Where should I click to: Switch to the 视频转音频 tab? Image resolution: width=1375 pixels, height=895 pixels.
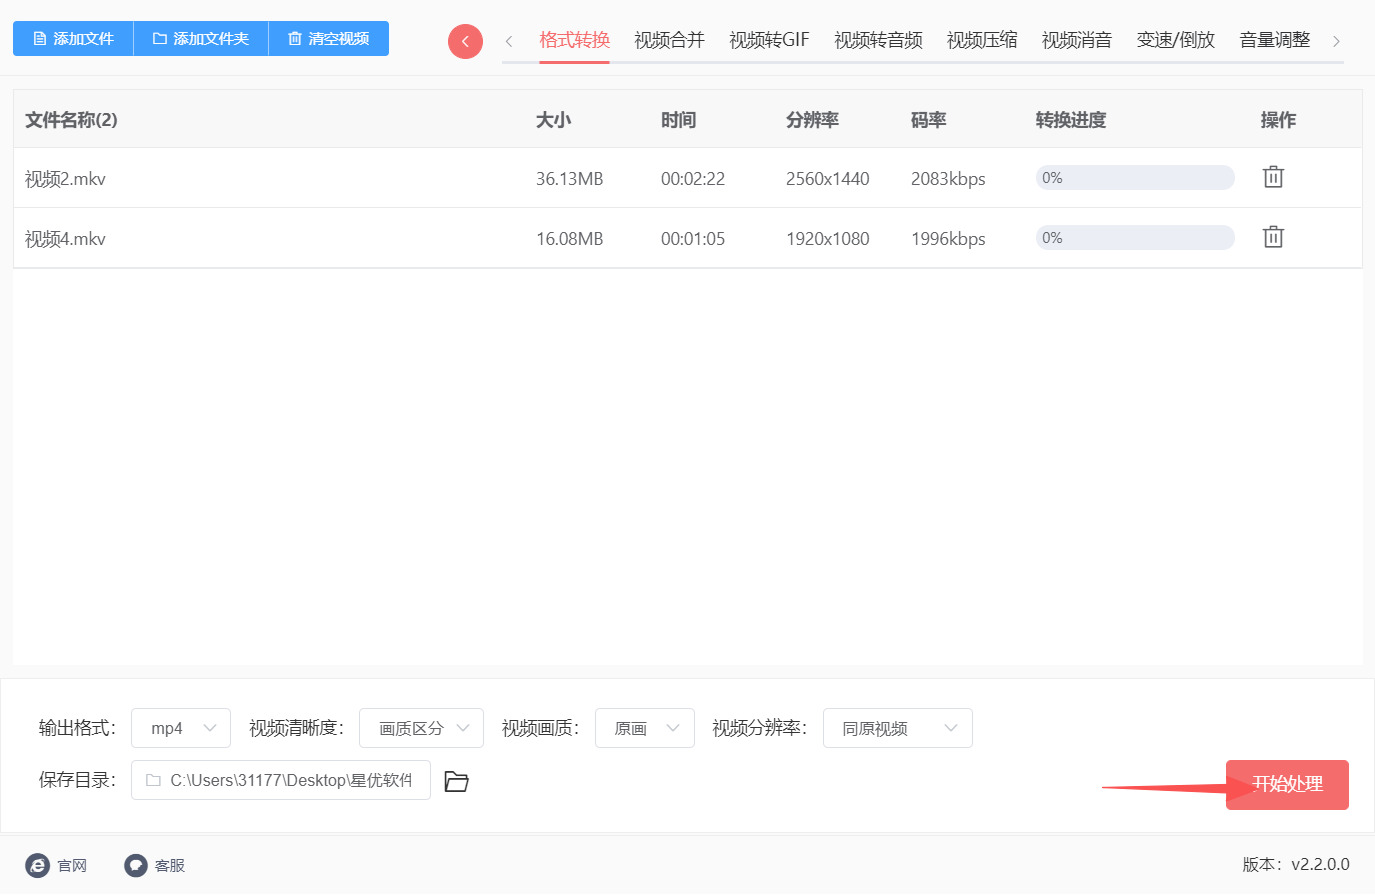[x=878, y=40]
